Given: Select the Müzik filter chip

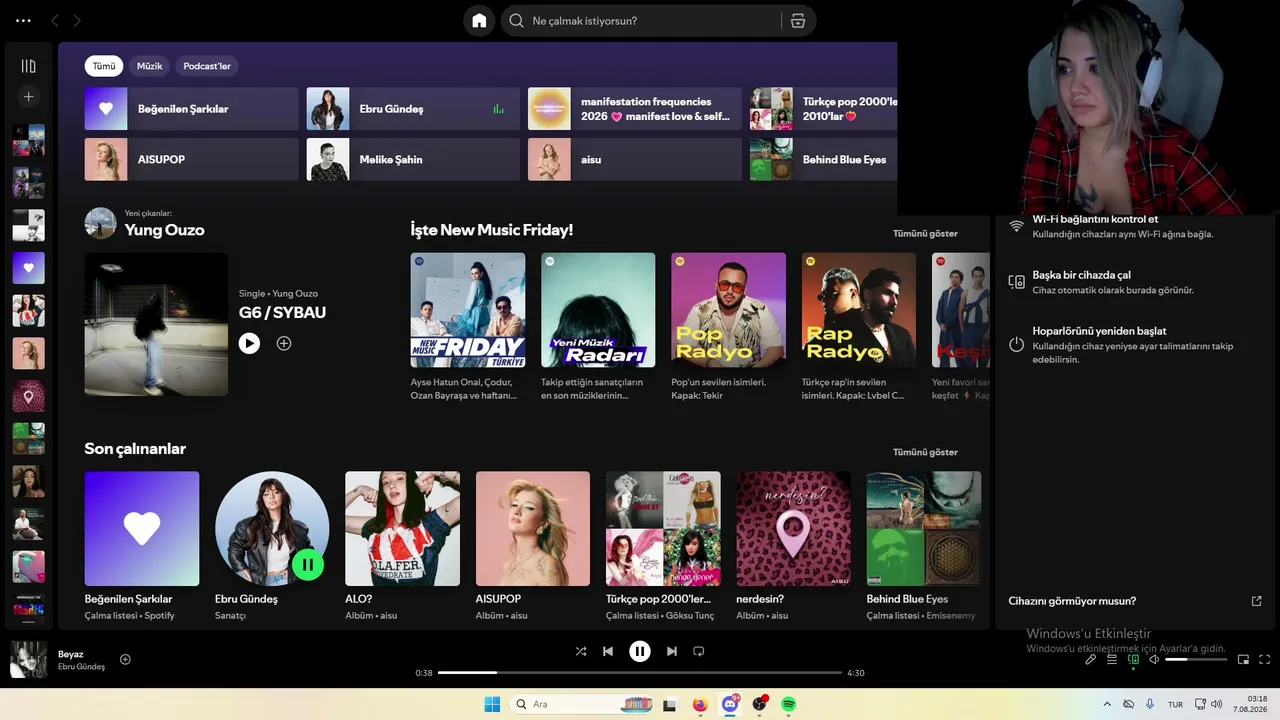Looking at the screenshot, I should (x=149, y=66).
